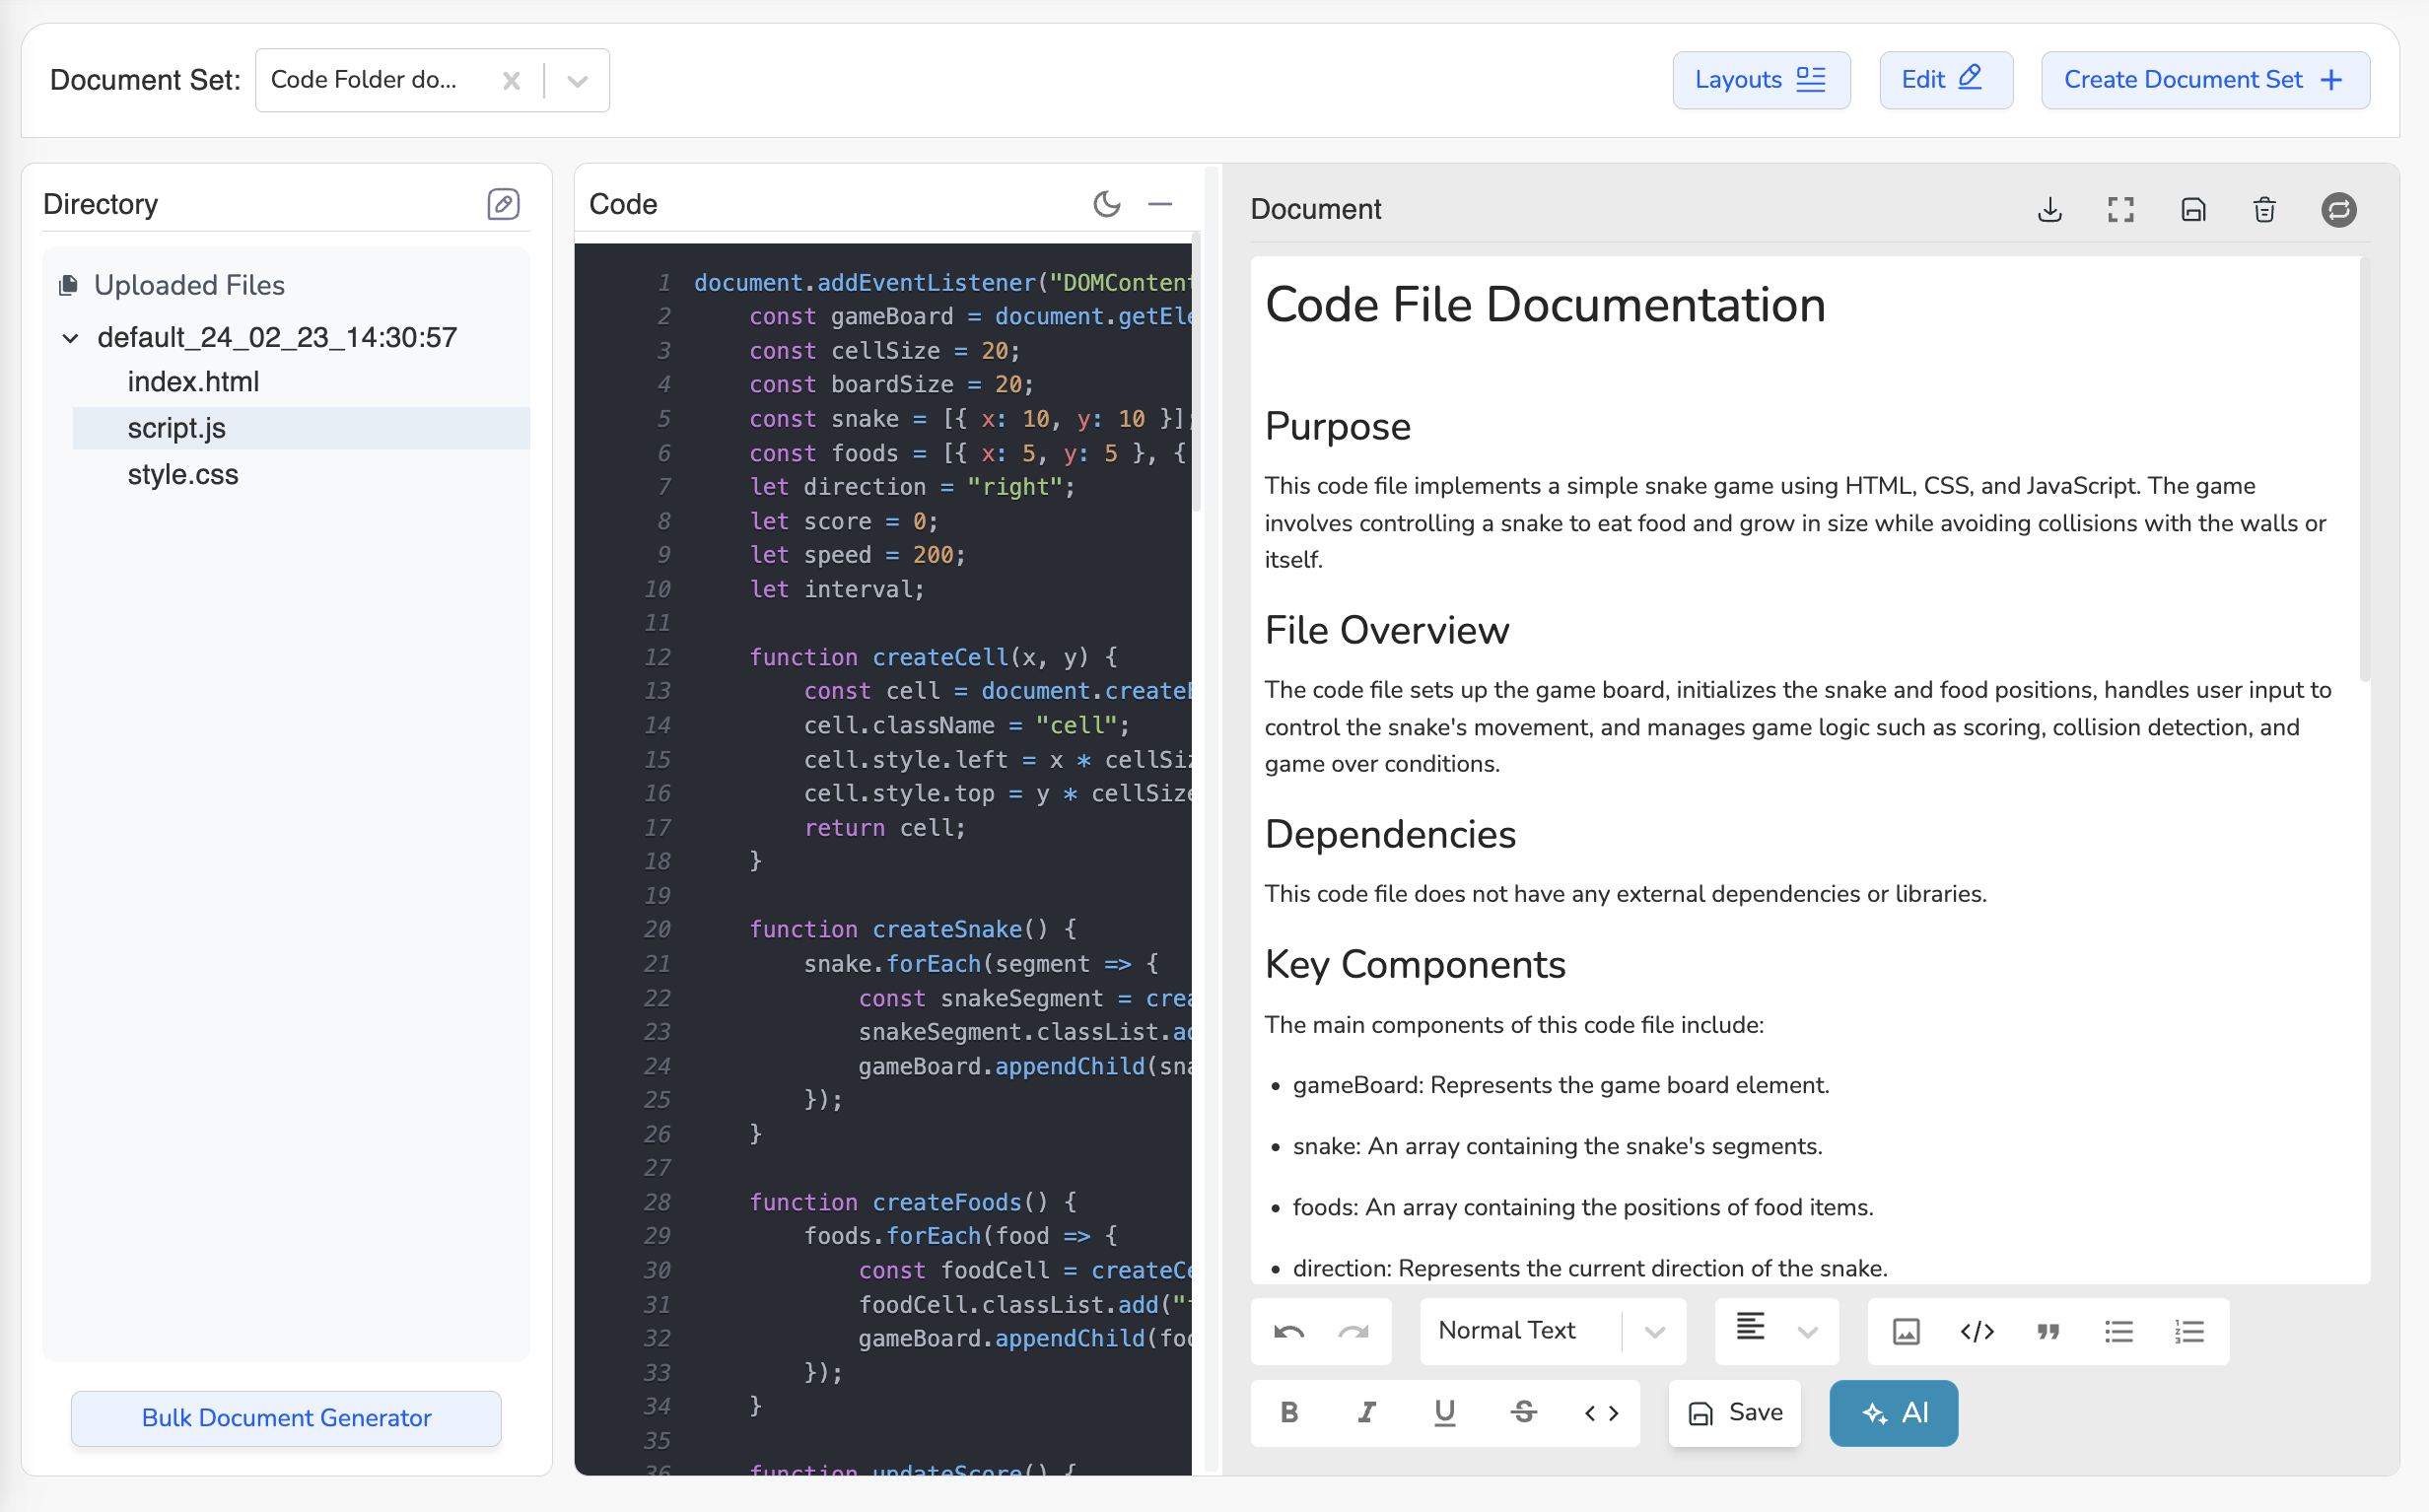Image resolution: width=2429 pixels, height=1512 pixels.
Task: Insert an image using the image icon
Action: (x=1905, y=1331)
